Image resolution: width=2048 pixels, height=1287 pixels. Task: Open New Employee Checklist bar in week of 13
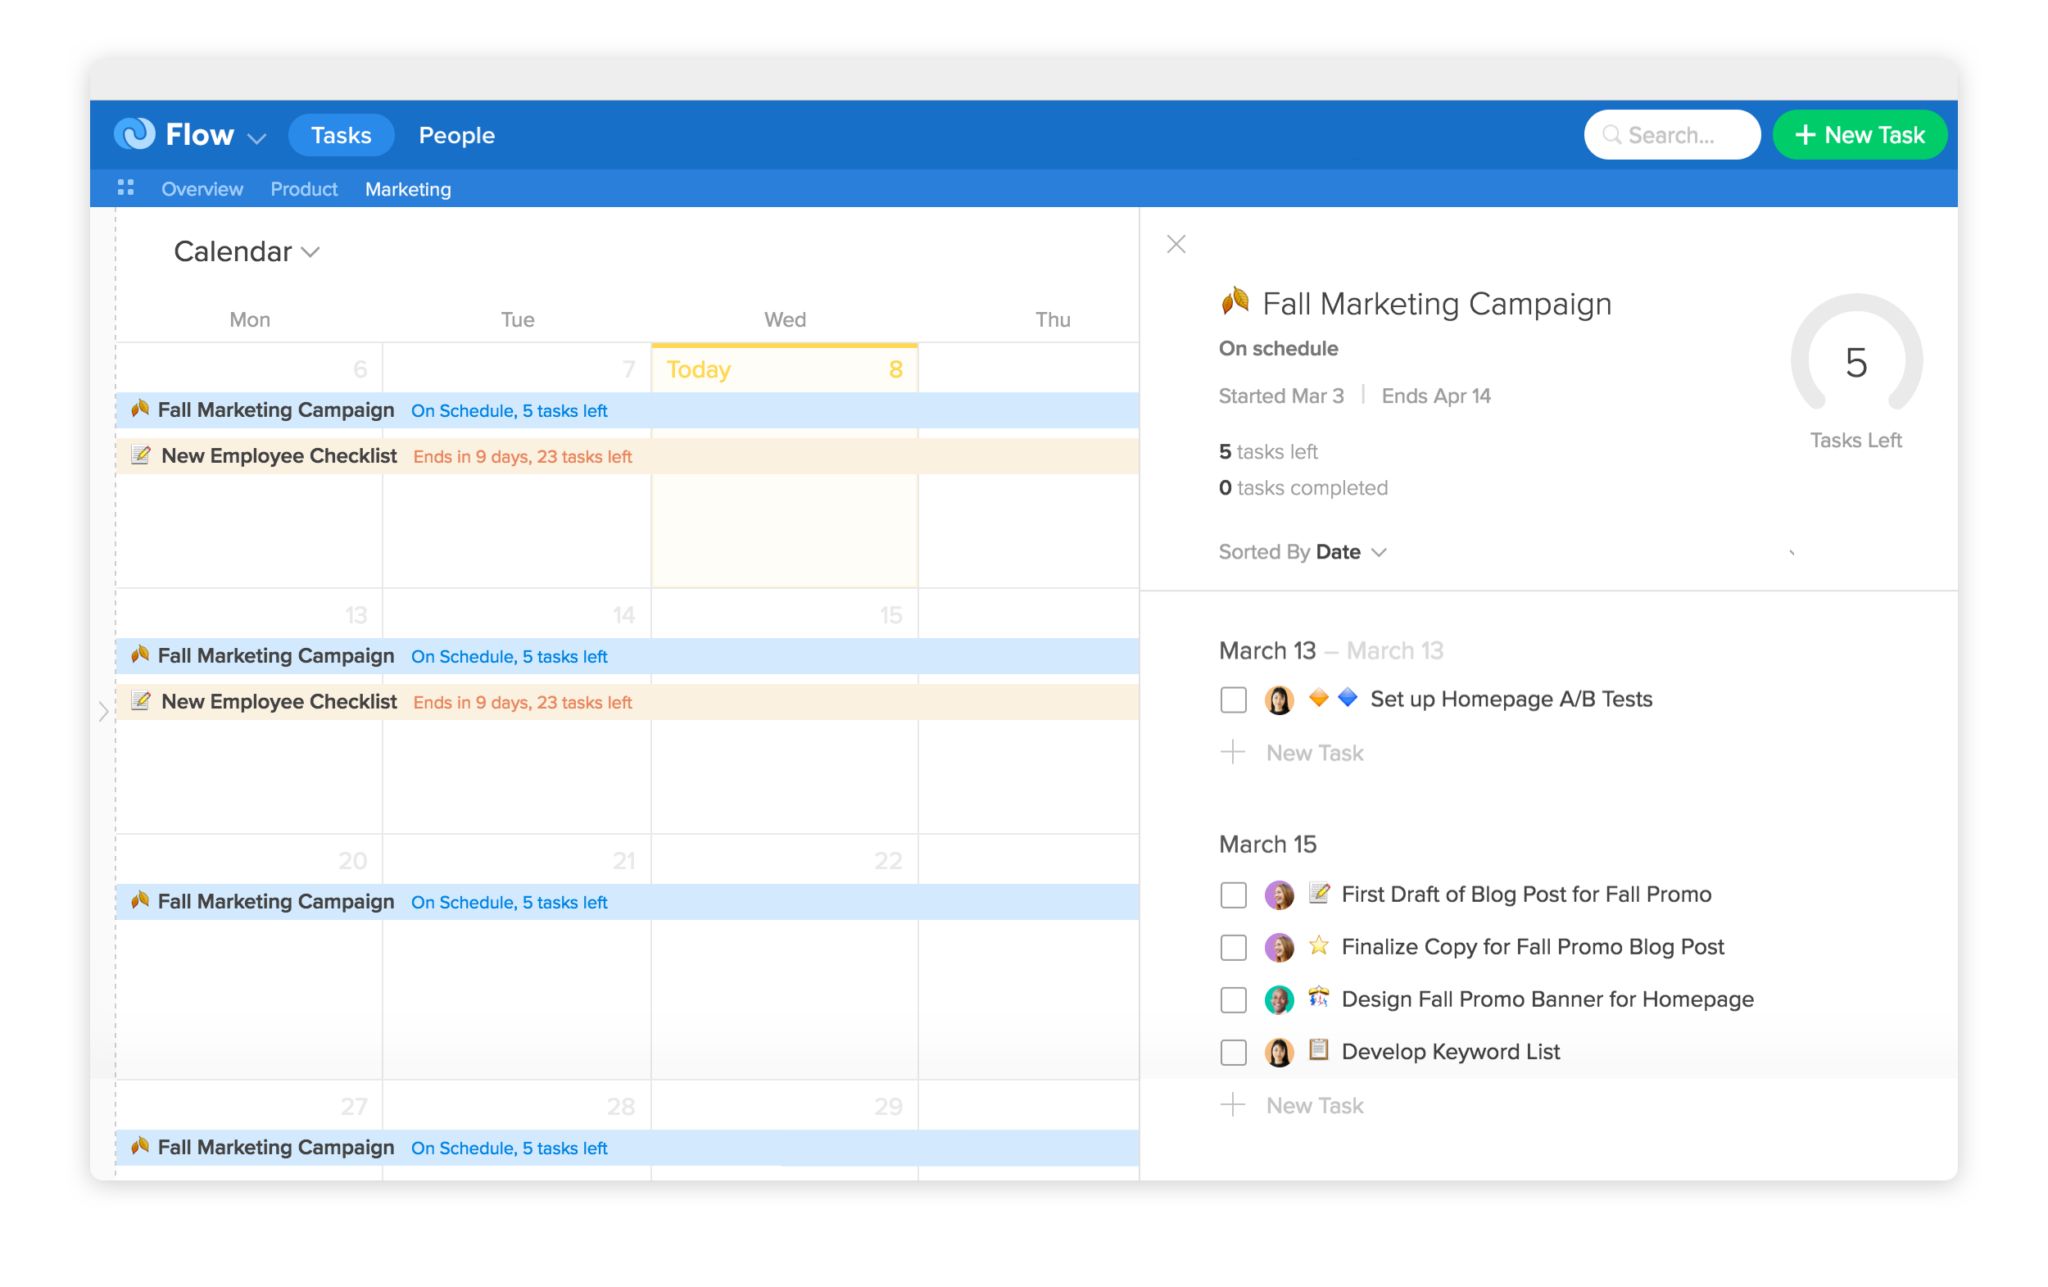coord(627,702)
